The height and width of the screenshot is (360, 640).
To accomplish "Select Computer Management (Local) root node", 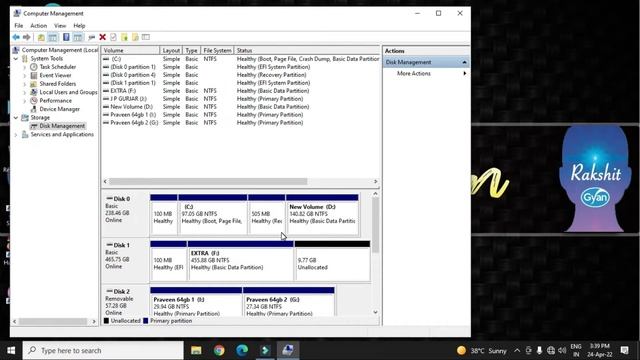I will (x=60, y=50).
